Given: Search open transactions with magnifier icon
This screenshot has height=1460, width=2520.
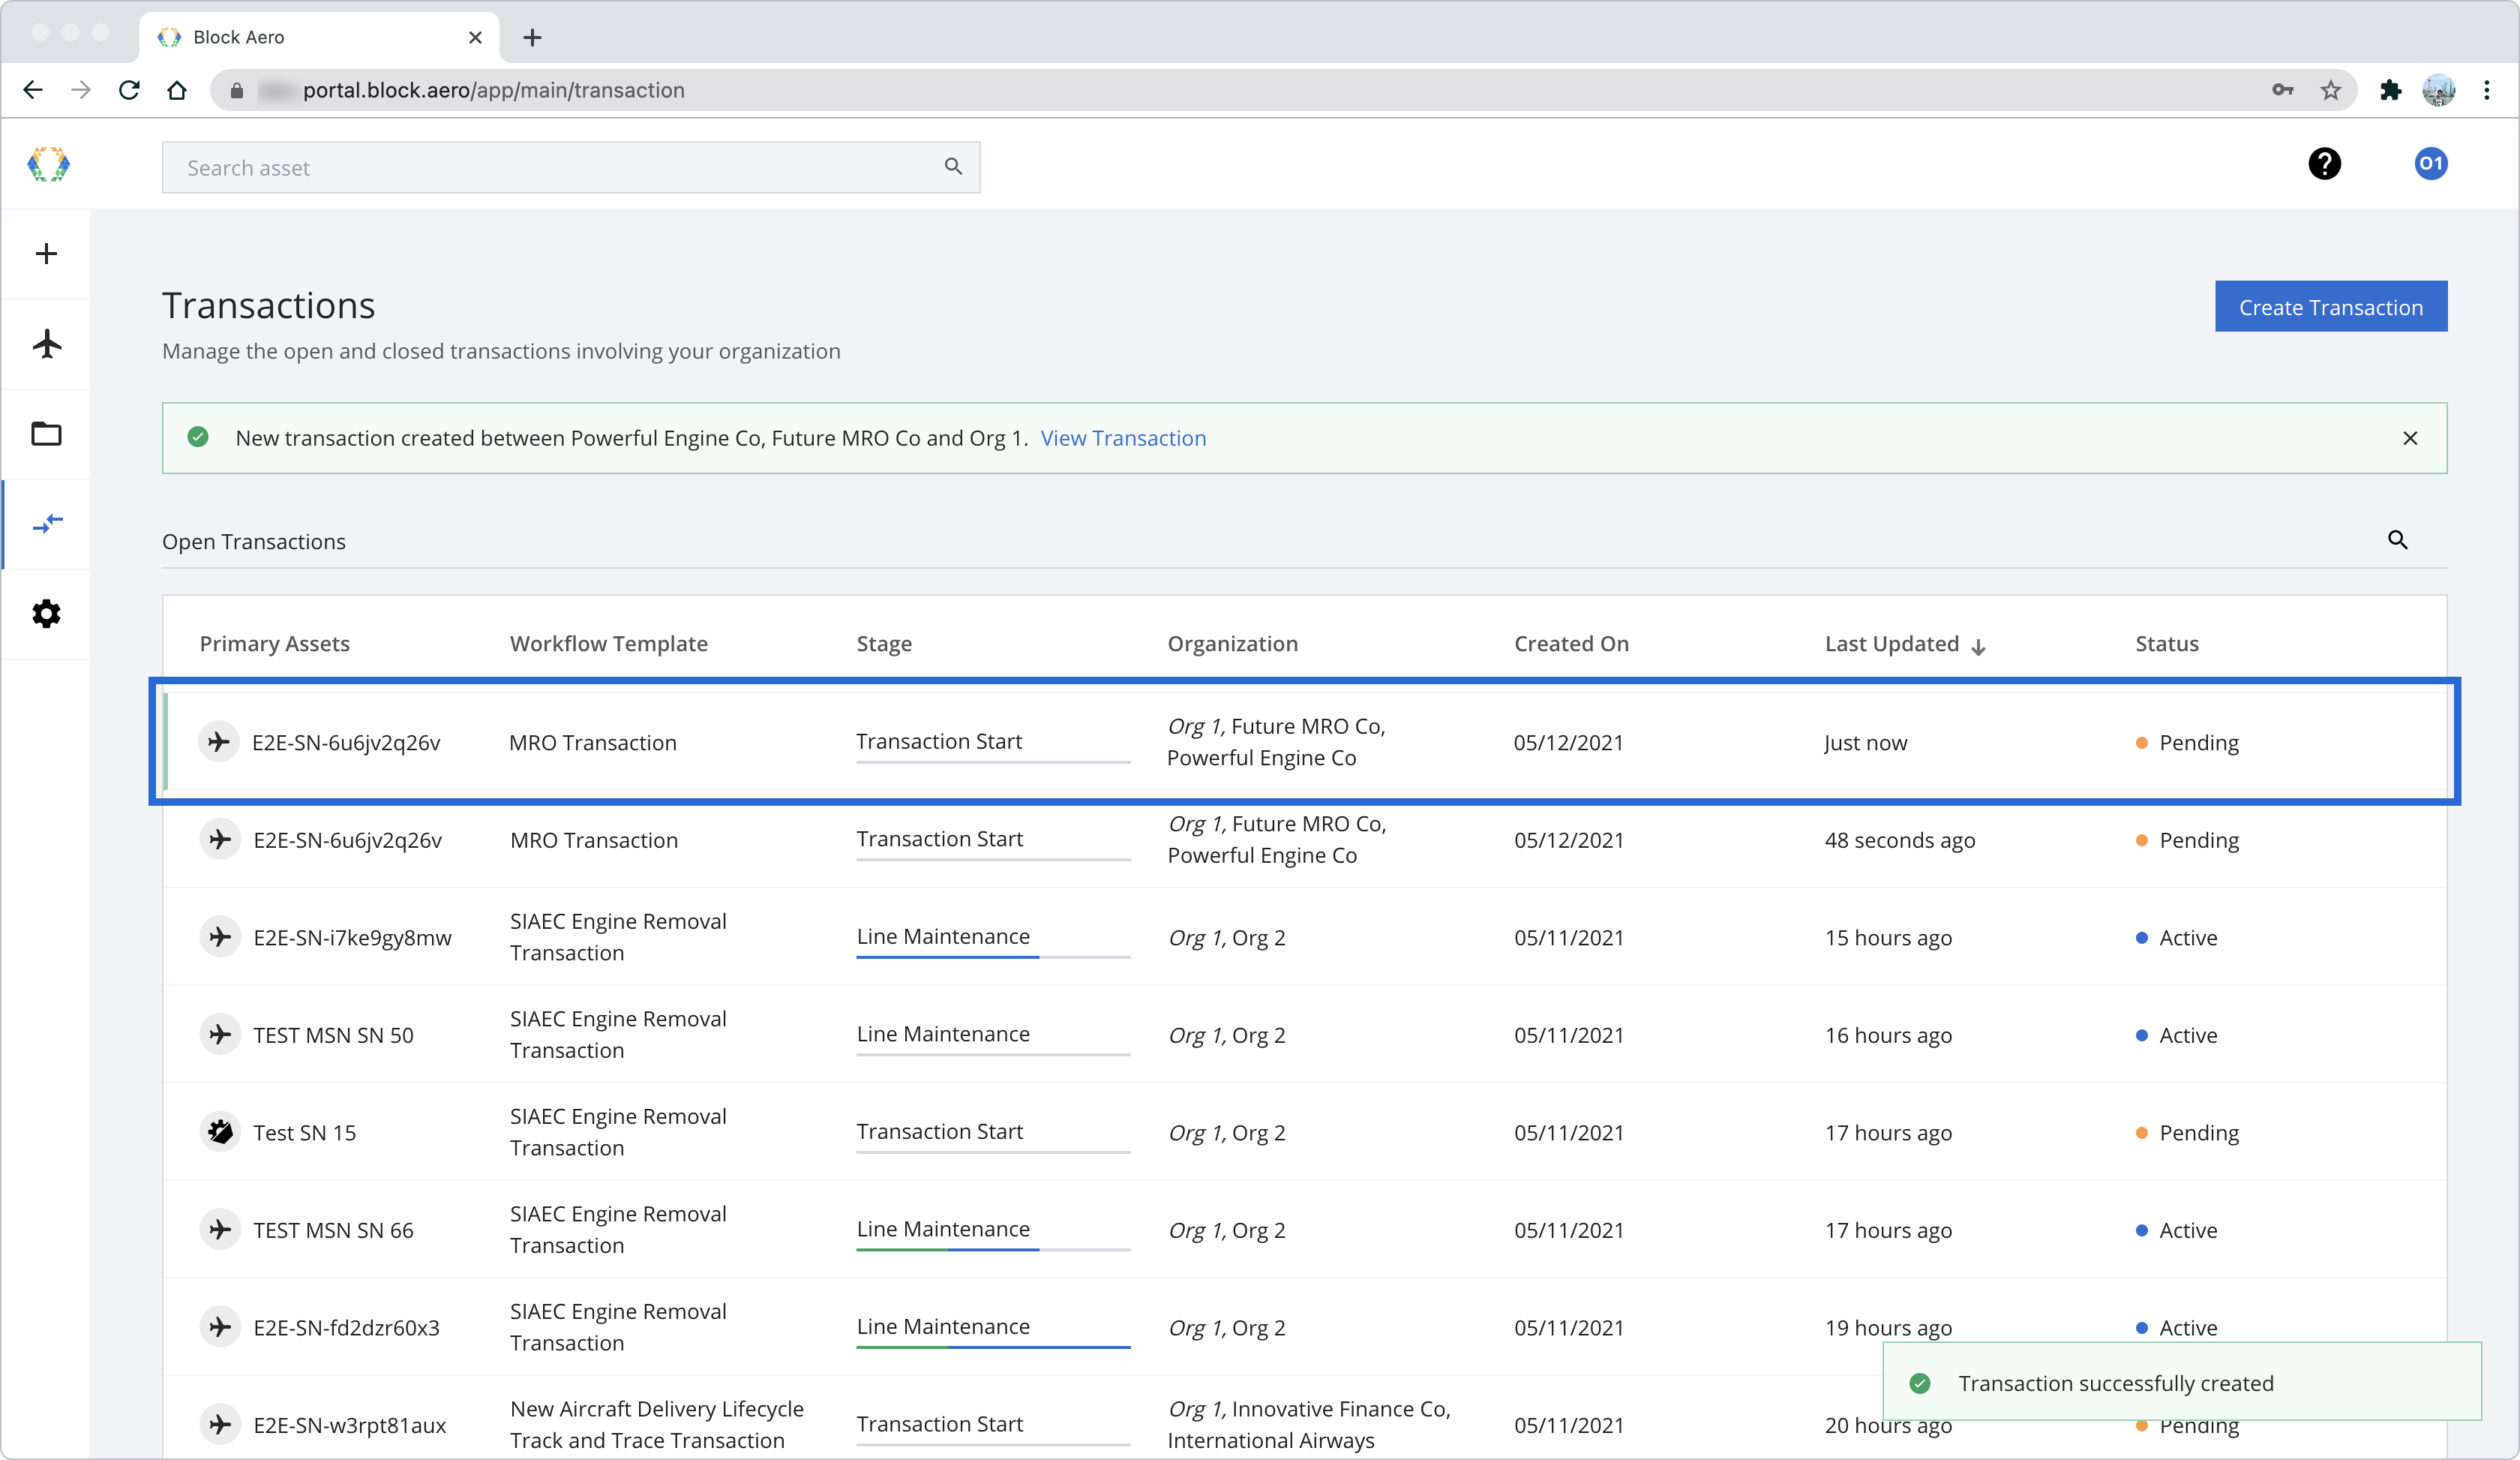Looking at the screenshot, I should coord(2397,540).
